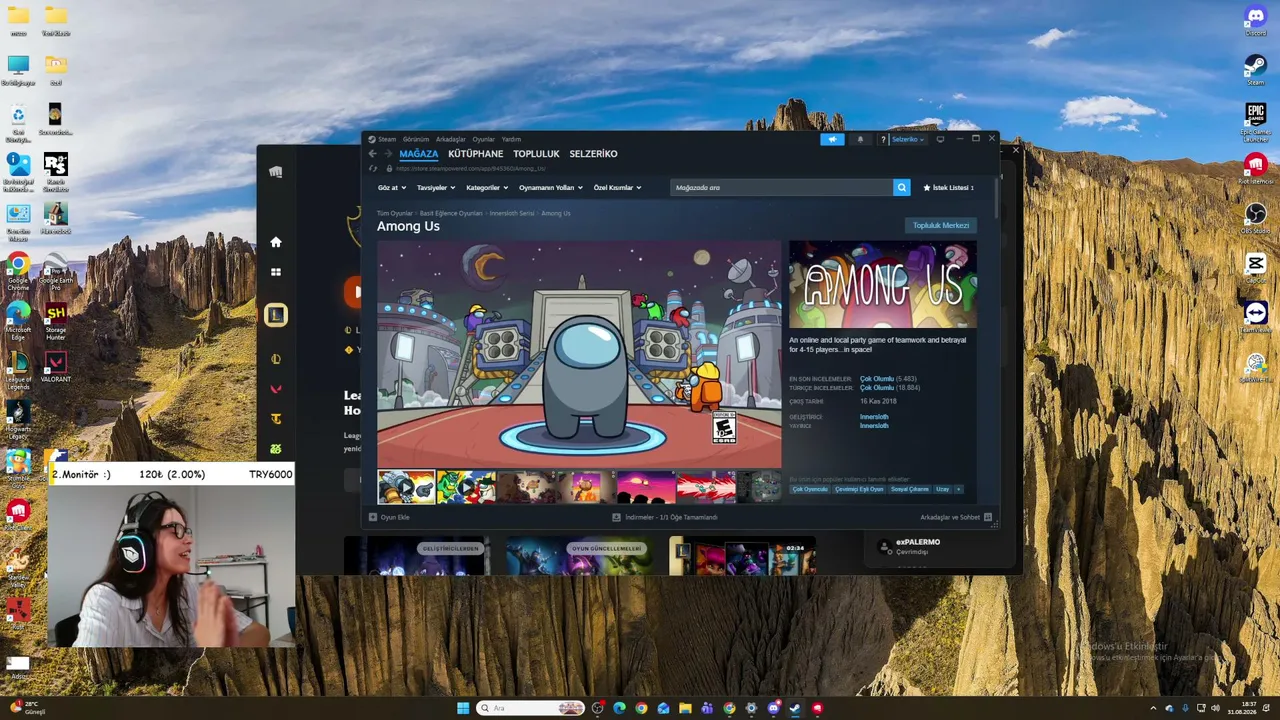This screenshot has height=720, width=1280.
Task: Expand the Özel Kısımlar dropdown
Action: 617,188
